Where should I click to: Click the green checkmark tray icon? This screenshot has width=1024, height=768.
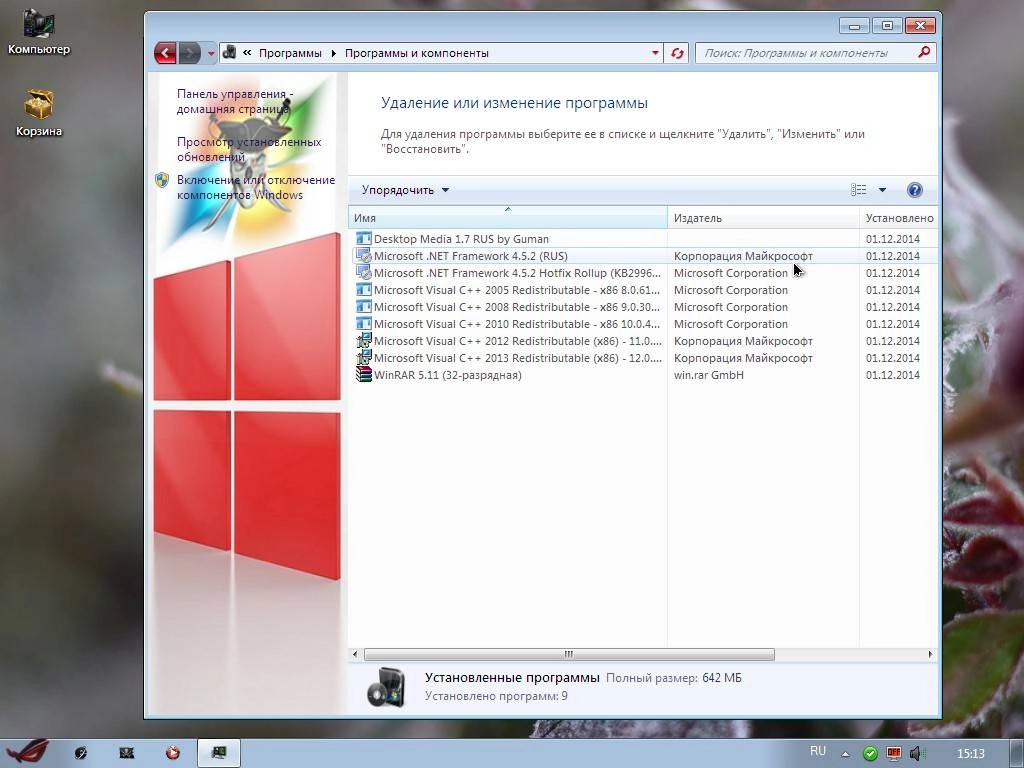point(870,754)
